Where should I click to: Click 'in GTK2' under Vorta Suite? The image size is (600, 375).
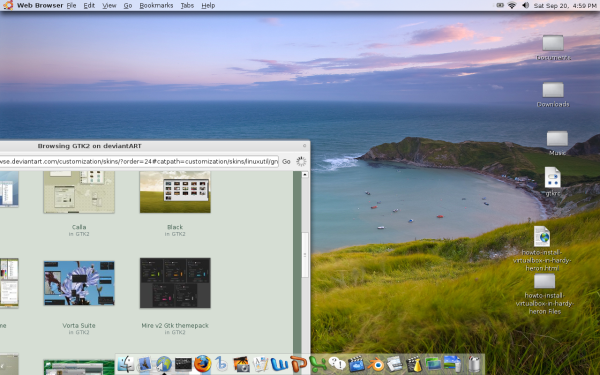tap(79, 333)
